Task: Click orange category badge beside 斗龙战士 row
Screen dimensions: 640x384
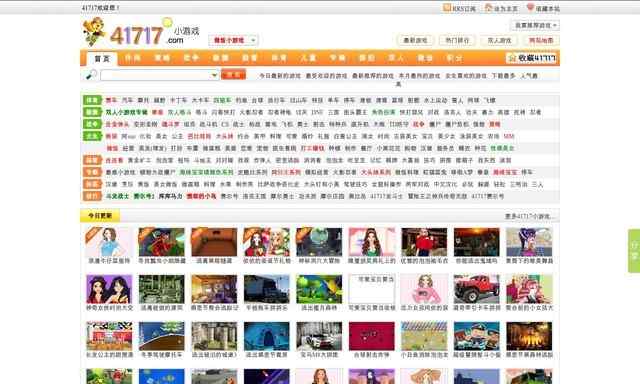Action: pyautogui.click(x=92, y=196)
